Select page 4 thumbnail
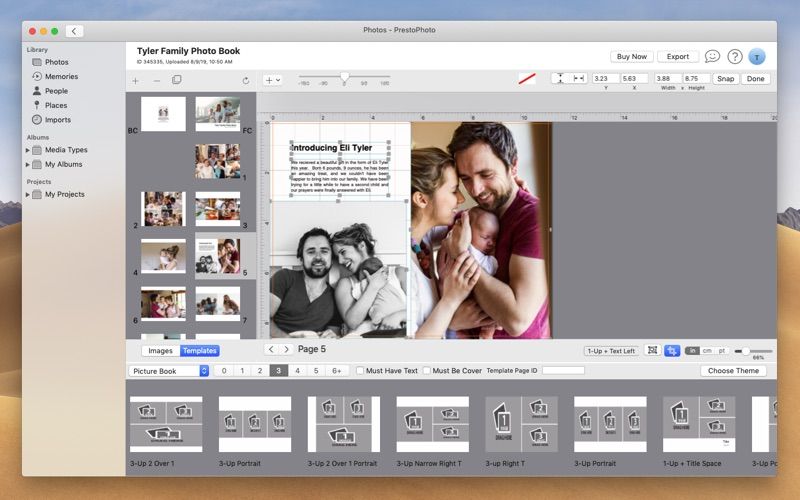 tap(163, 256)
